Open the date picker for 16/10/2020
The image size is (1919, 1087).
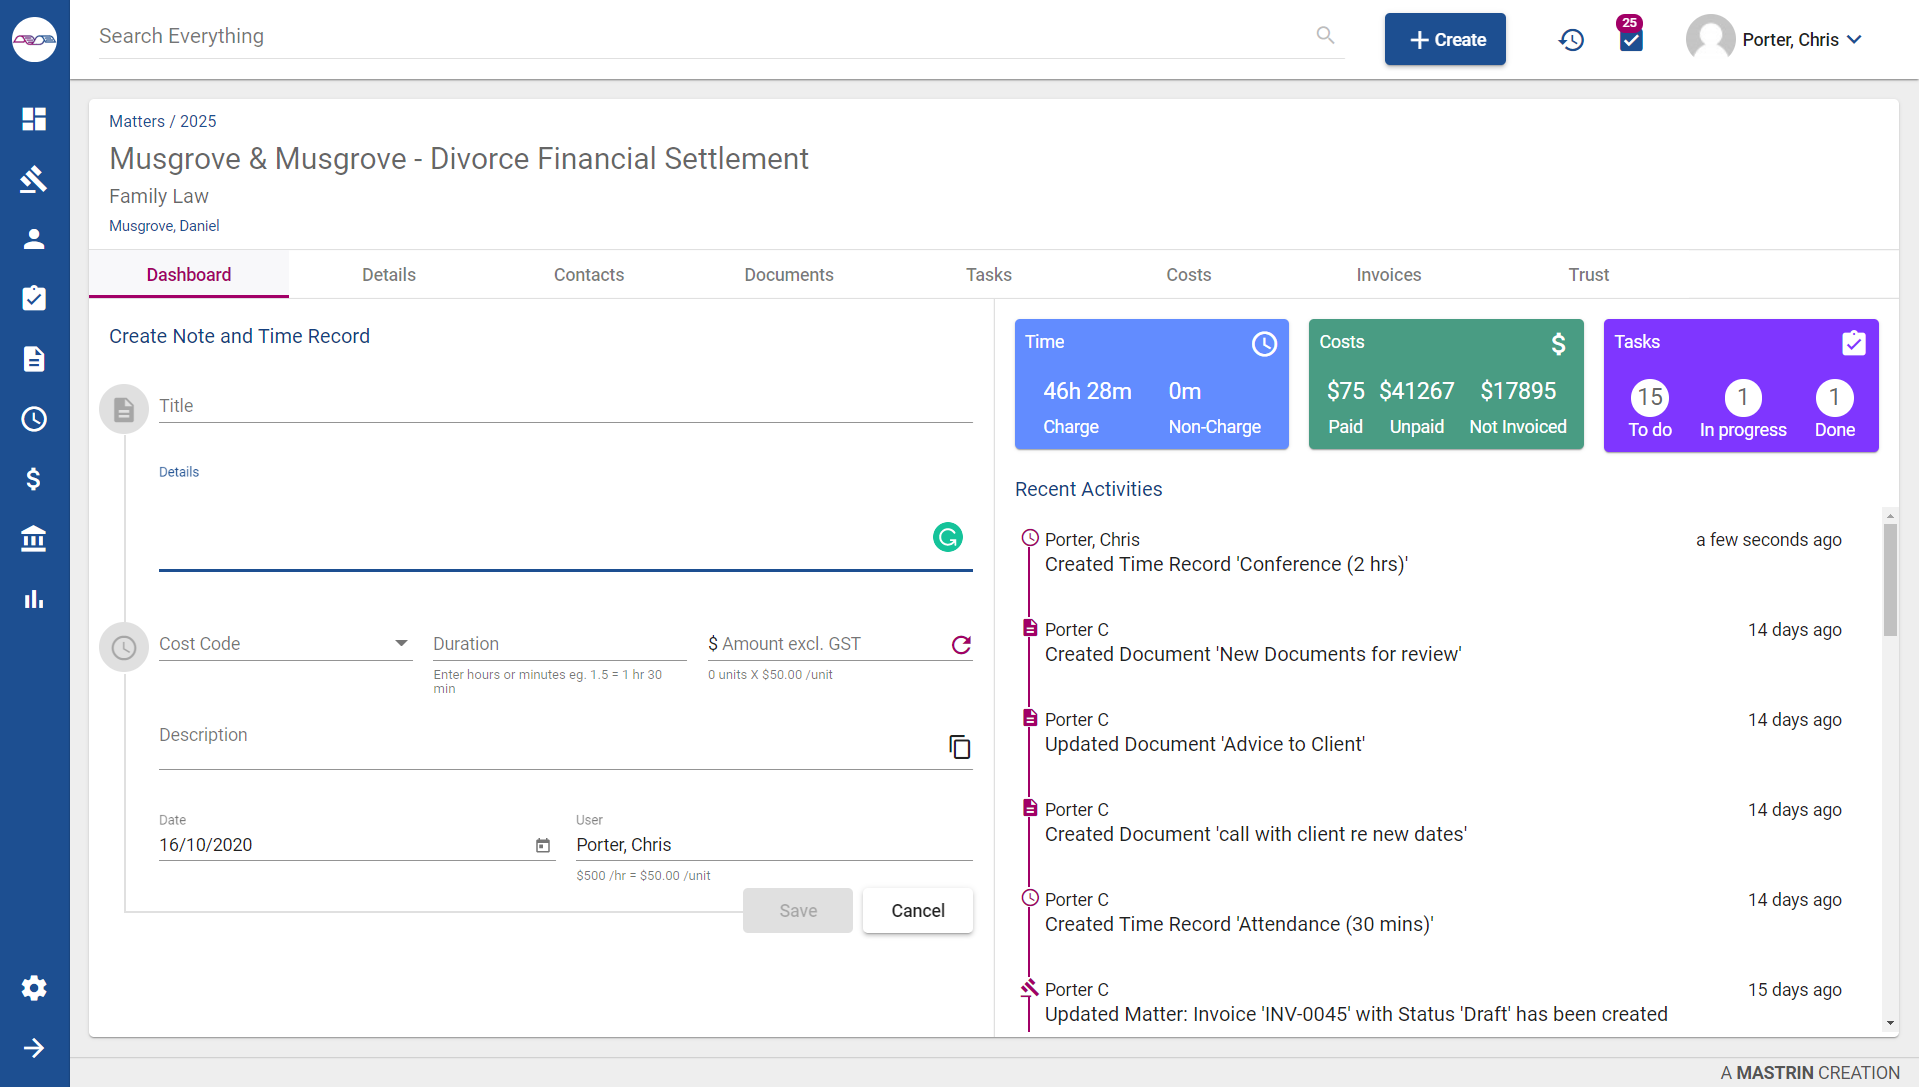pos(543,845)
